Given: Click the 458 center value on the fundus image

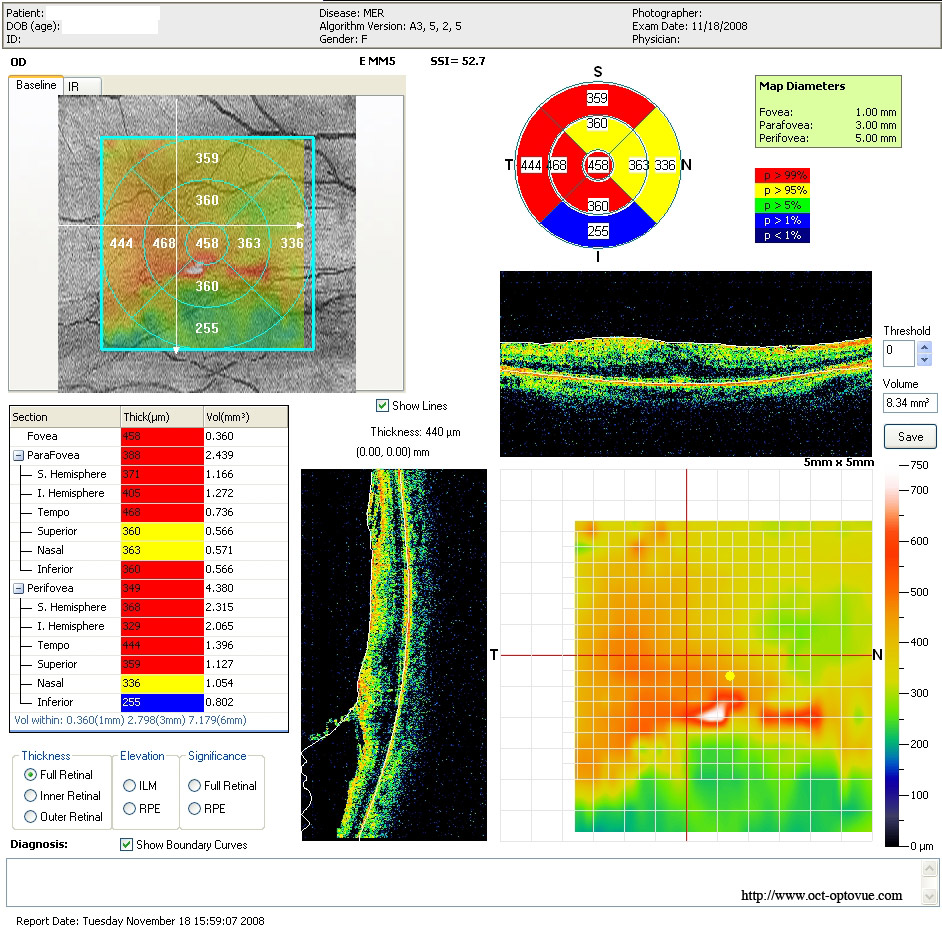Looking at the screenshot, I should [x=207, y=243].
